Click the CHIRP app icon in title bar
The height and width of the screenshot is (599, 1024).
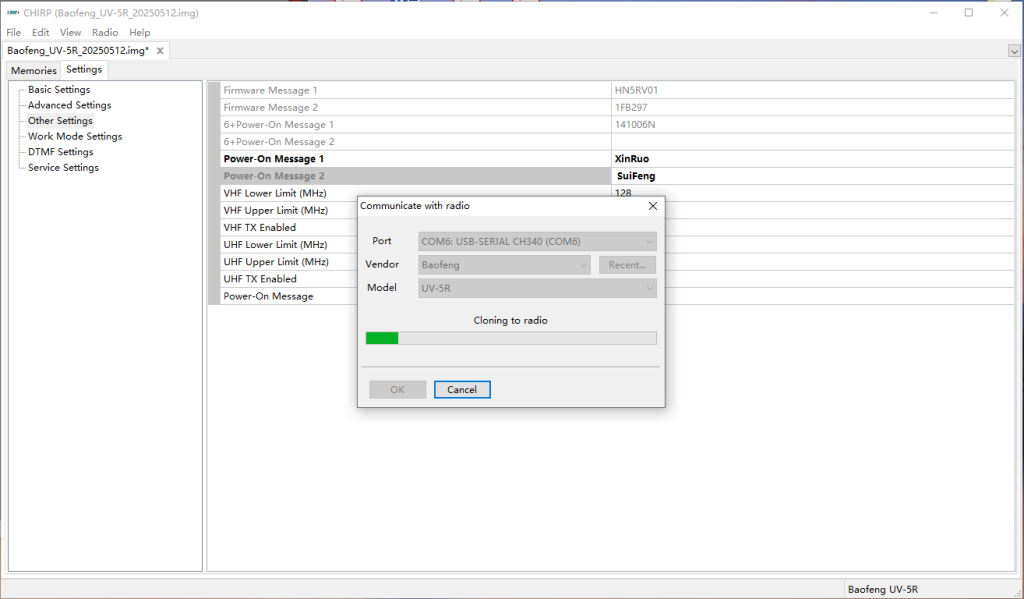point(12,13)
